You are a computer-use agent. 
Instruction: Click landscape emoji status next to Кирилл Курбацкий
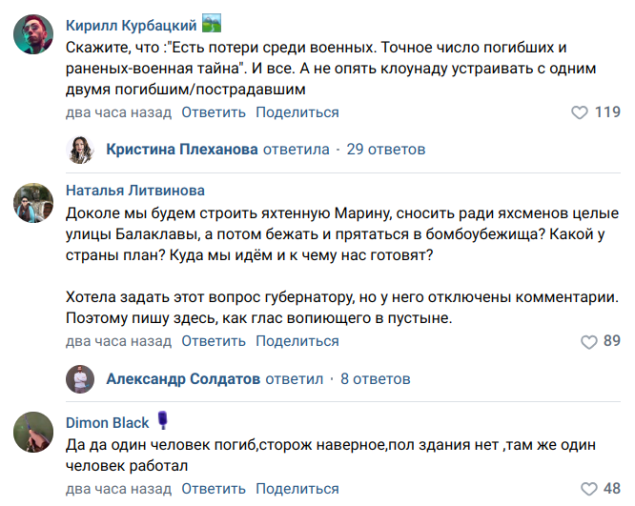coord(212,23)
